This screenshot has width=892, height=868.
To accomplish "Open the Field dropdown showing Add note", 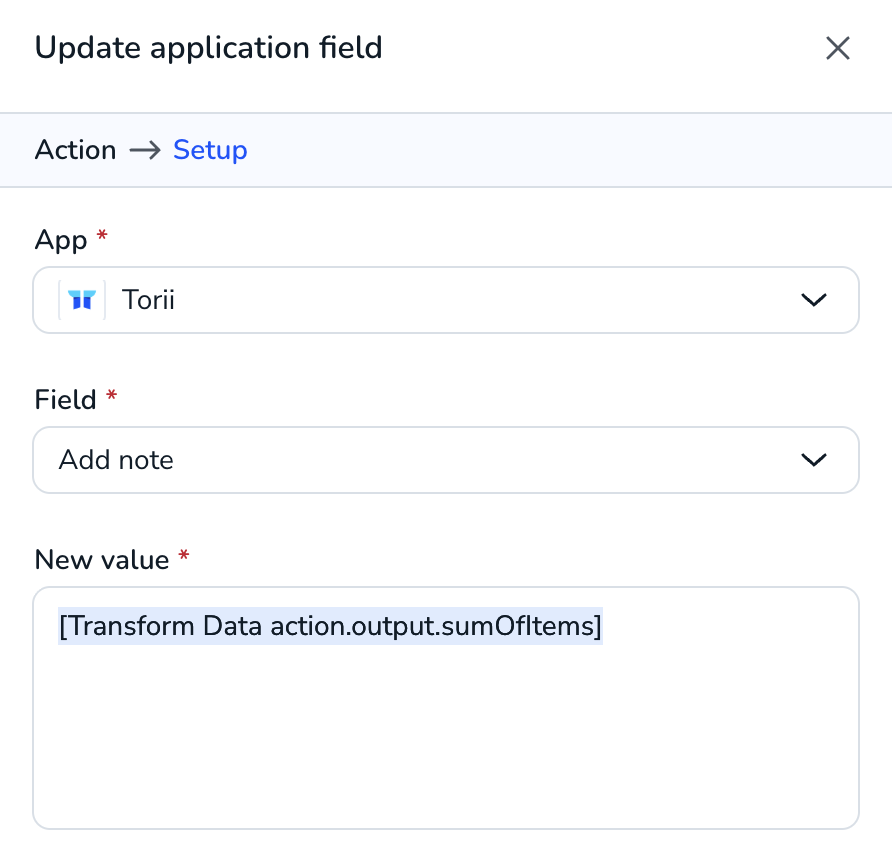I will [x=445, y=459].
